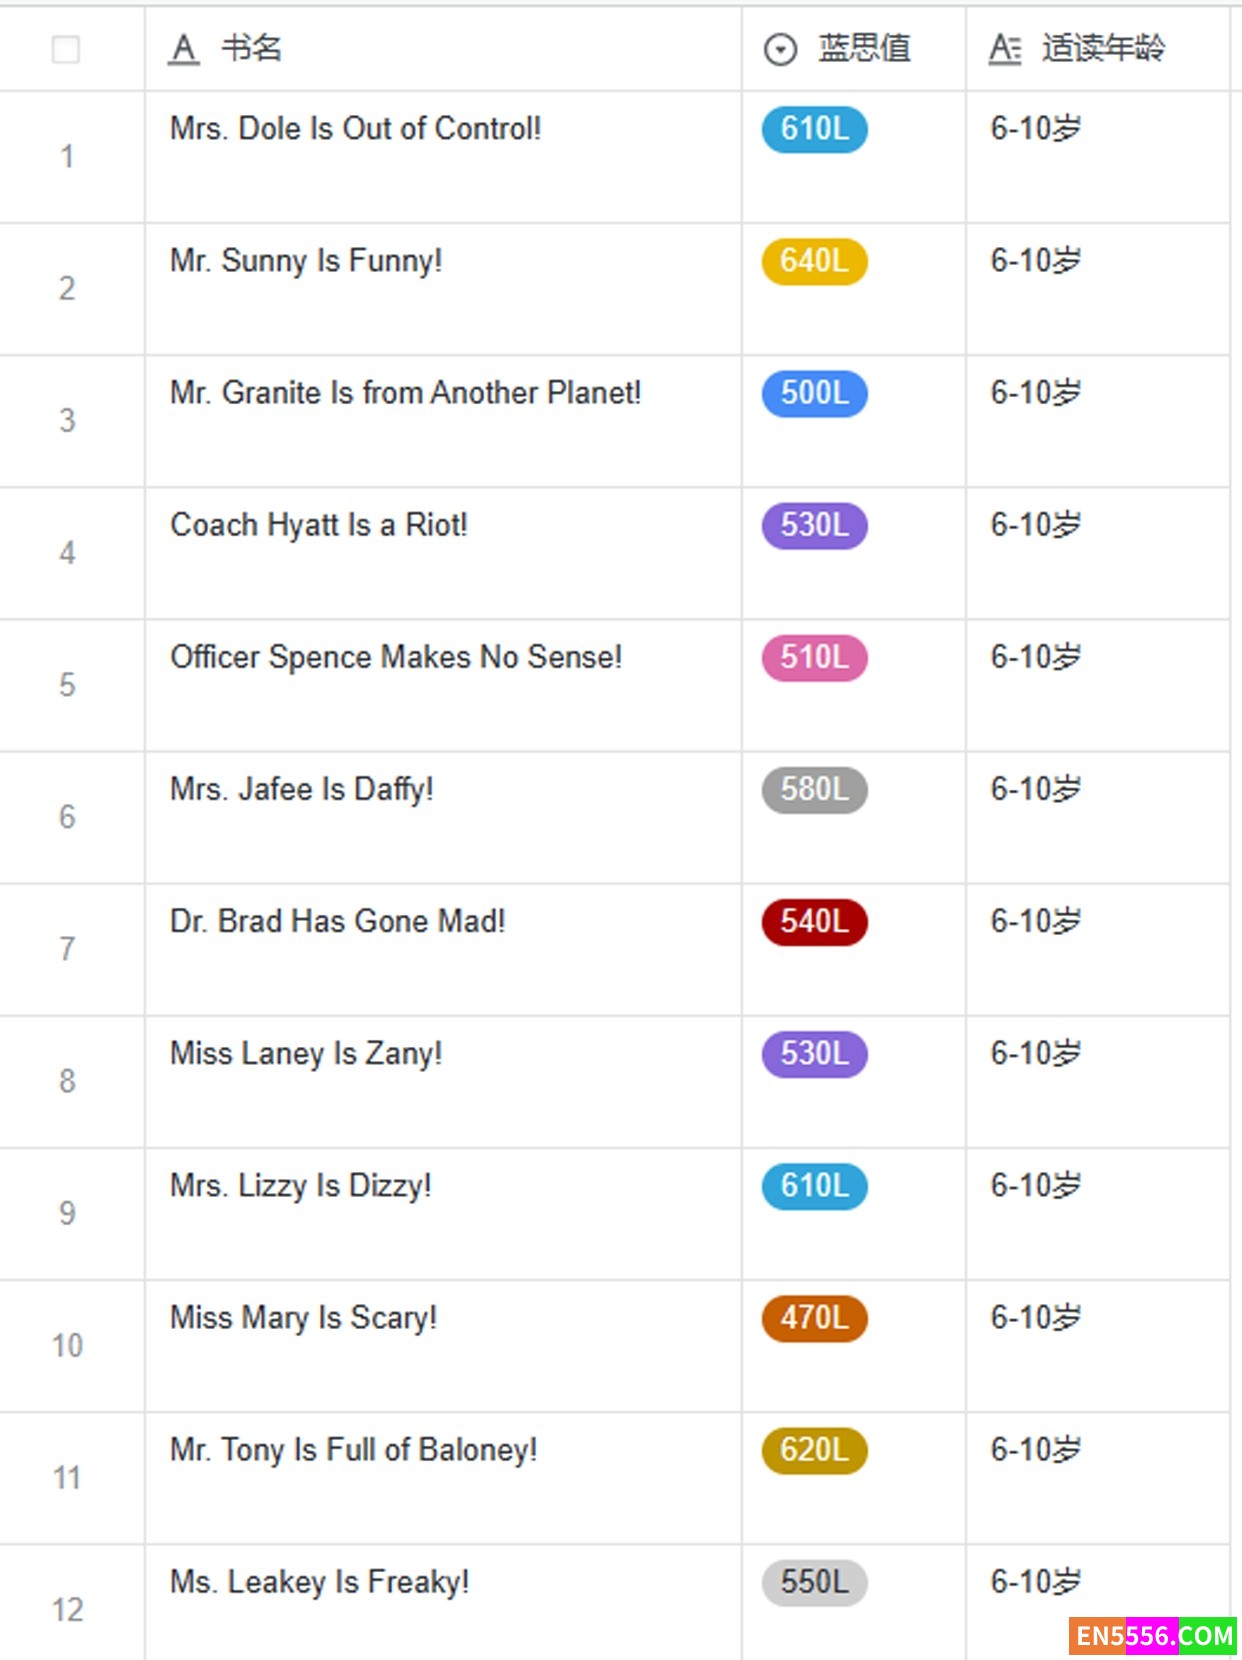Open the 适读年龄 column header
This screenshot has width=1242, height=1660.
[x=1103, y=48]
